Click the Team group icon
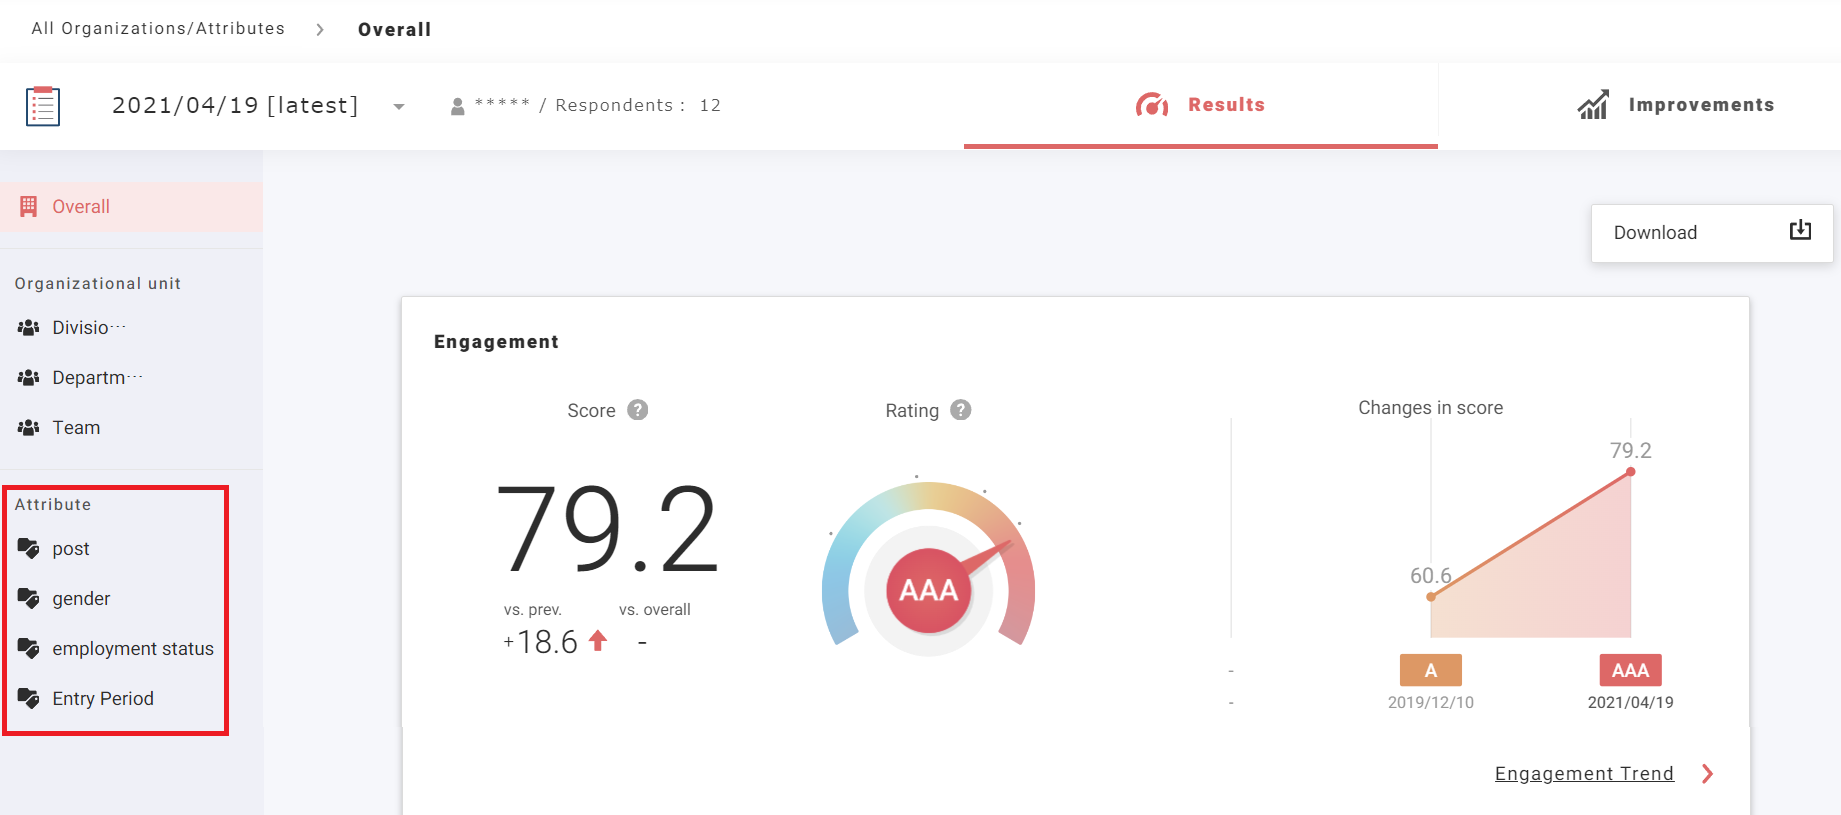This screenshot has height=815, width=1841. (28, 428)
